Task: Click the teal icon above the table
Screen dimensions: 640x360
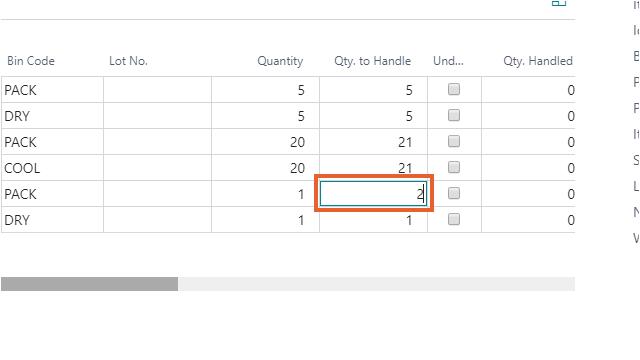Action: coord(559,3)
